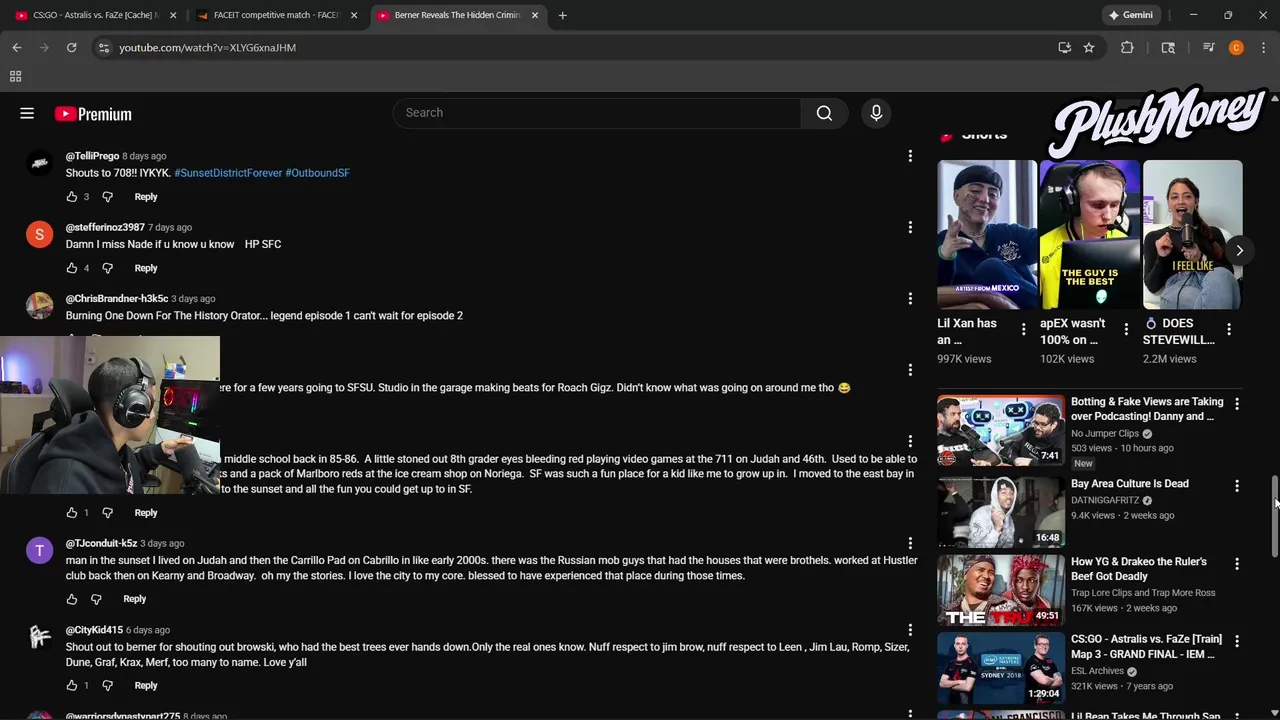The image size is (1280, 720).
Task: Switch to FACEIT competitive match tab
Action: [278, 15]
